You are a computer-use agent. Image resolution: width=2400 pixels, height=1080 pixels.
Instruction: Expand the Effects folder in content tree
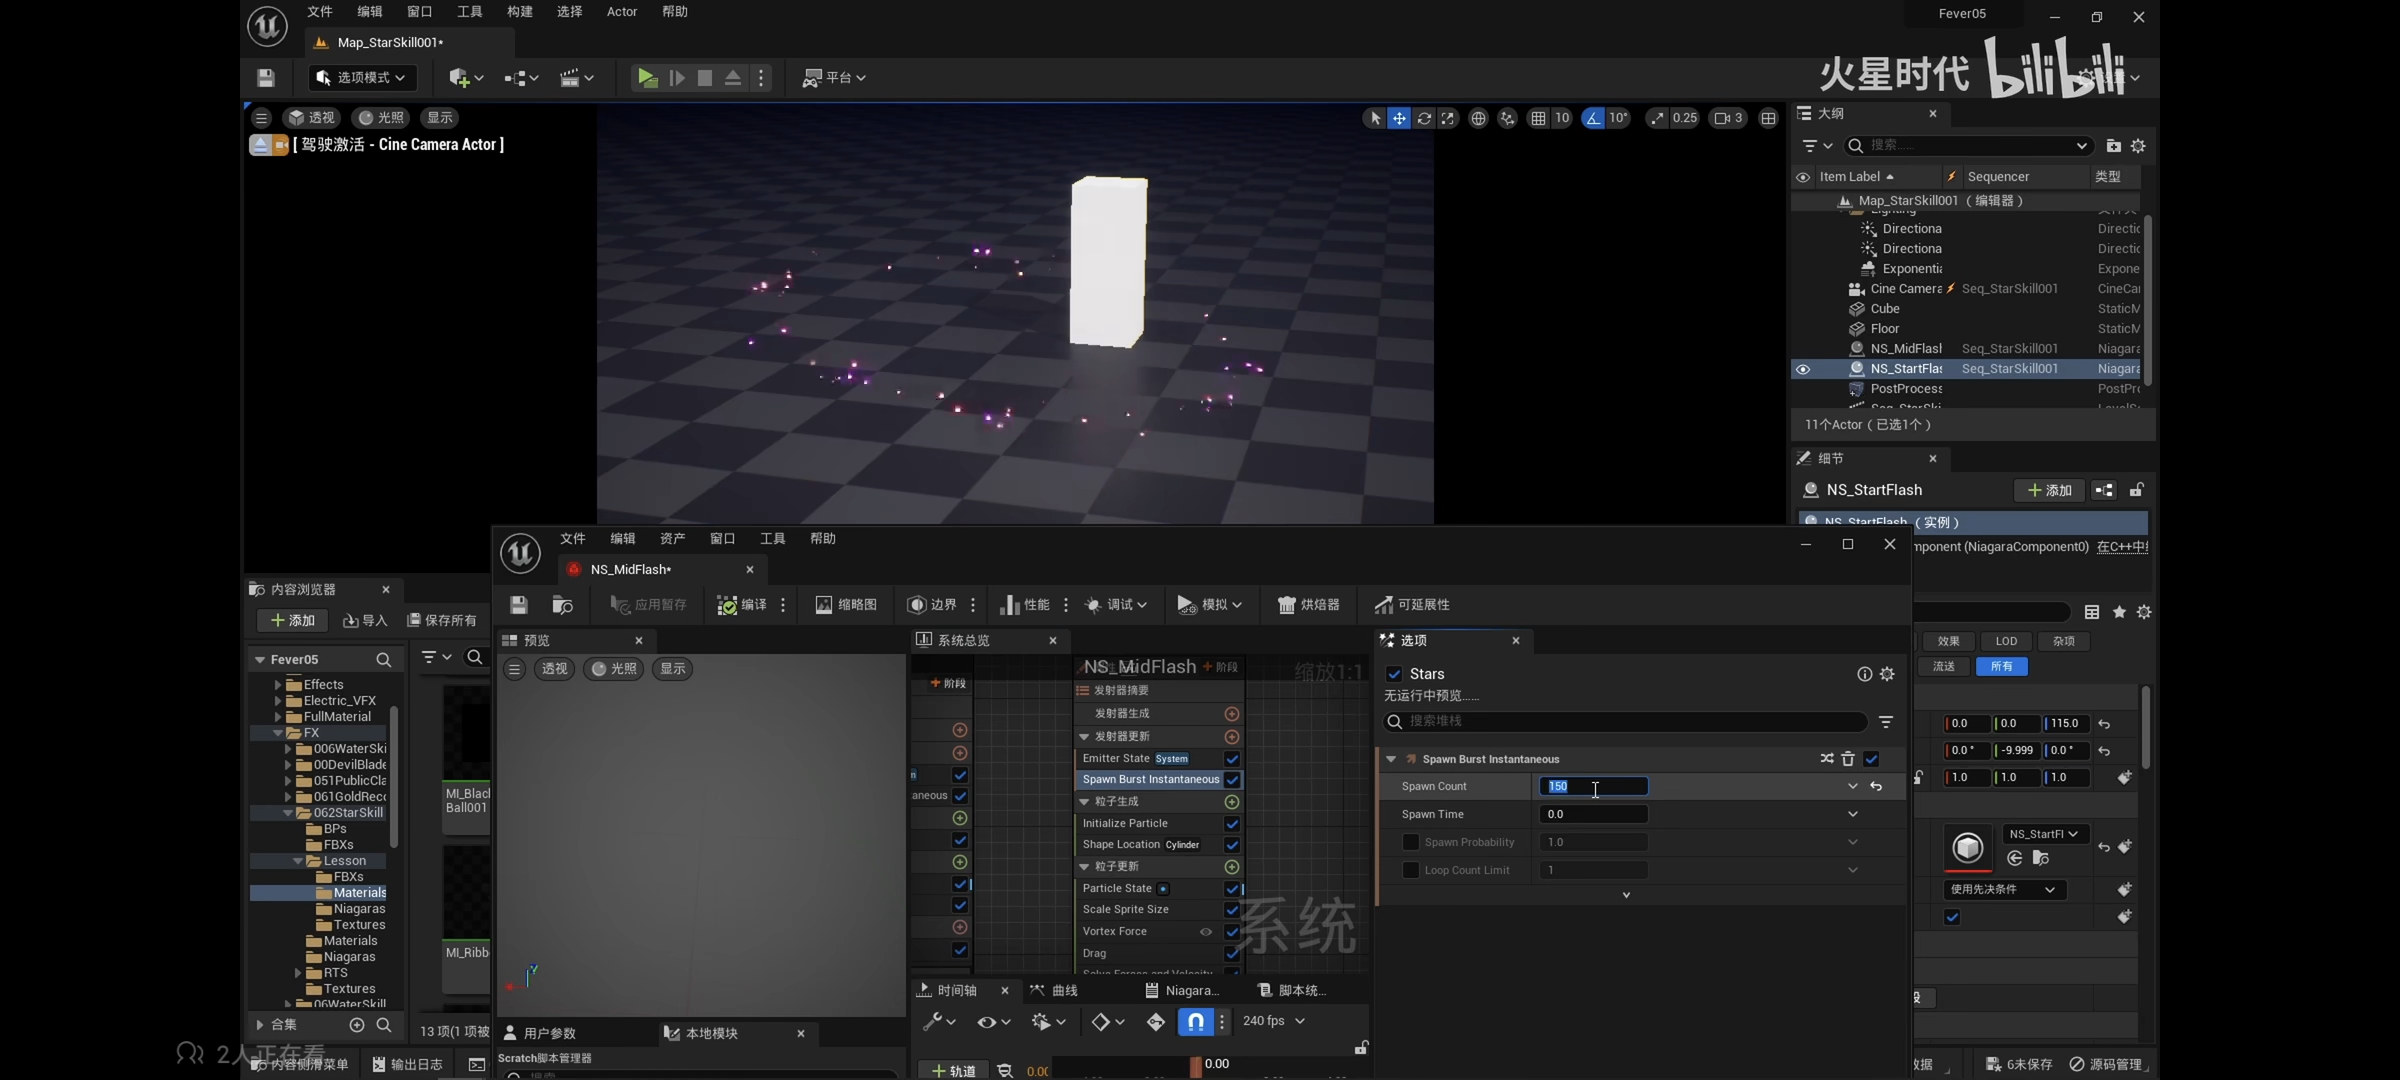[278, 685]
